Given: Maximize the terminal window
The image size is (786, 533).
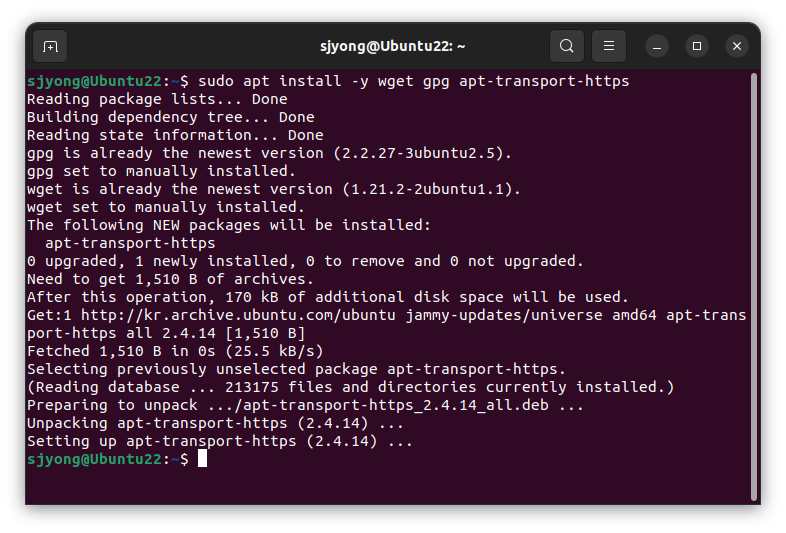Looking at the screenshot, I should tap(697, 47).
